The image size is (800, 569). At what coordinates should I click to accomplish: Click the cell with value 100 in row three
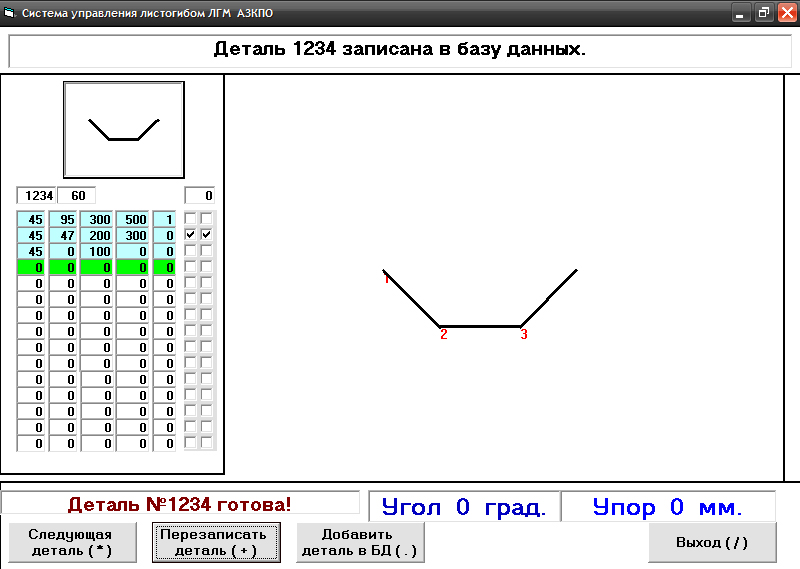[x=97, y=251]
